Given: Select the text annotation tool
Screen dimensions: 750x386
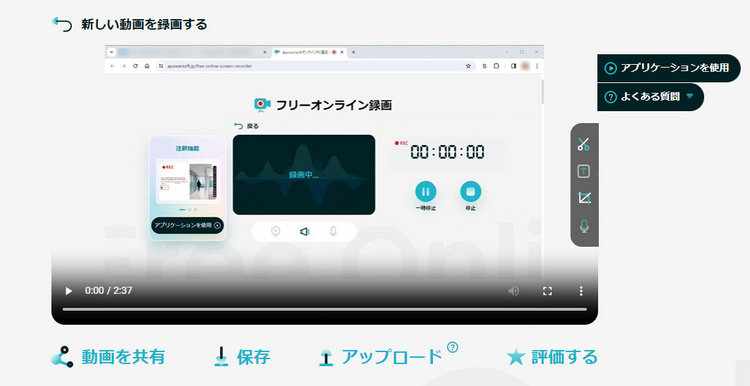Looking at the screenshot, I should (x=584, y=171).
